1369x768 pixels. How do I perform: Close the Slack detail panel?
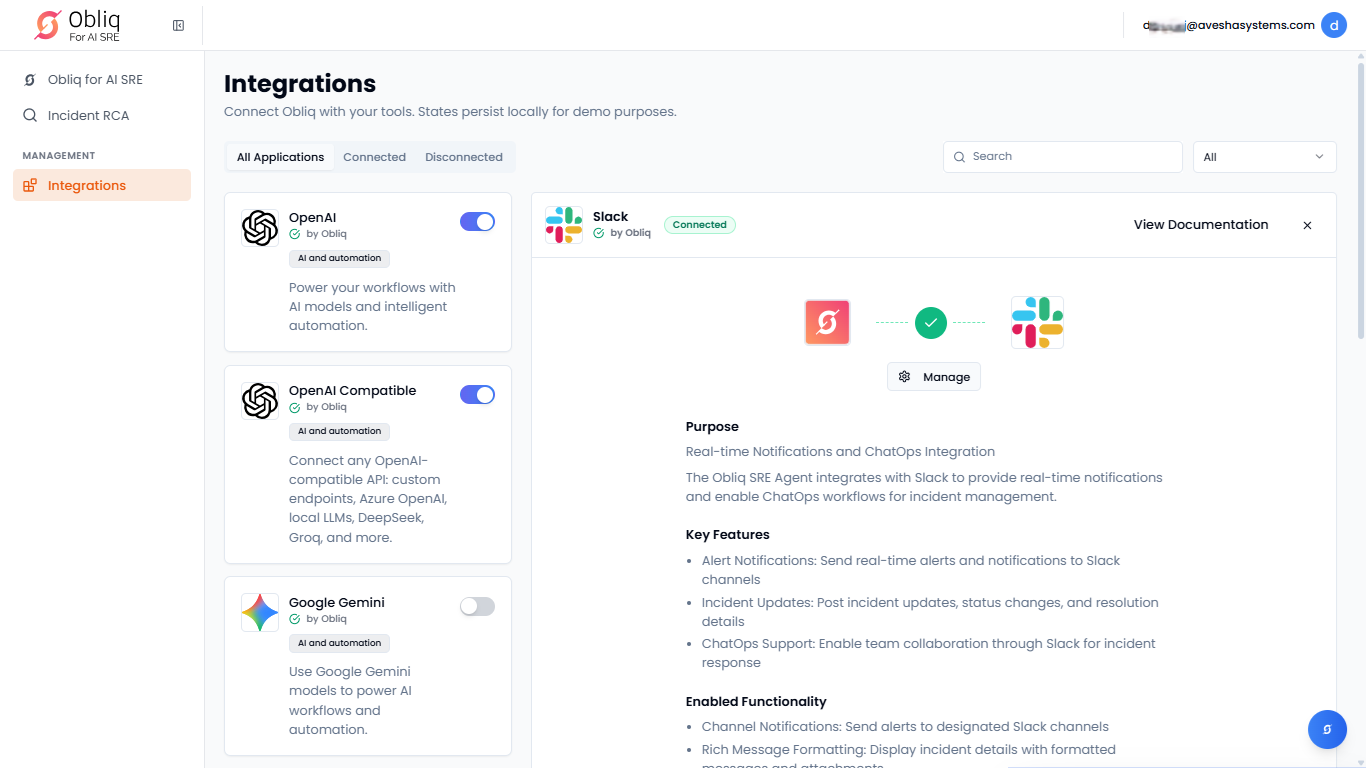click(x=1306, y=225)
